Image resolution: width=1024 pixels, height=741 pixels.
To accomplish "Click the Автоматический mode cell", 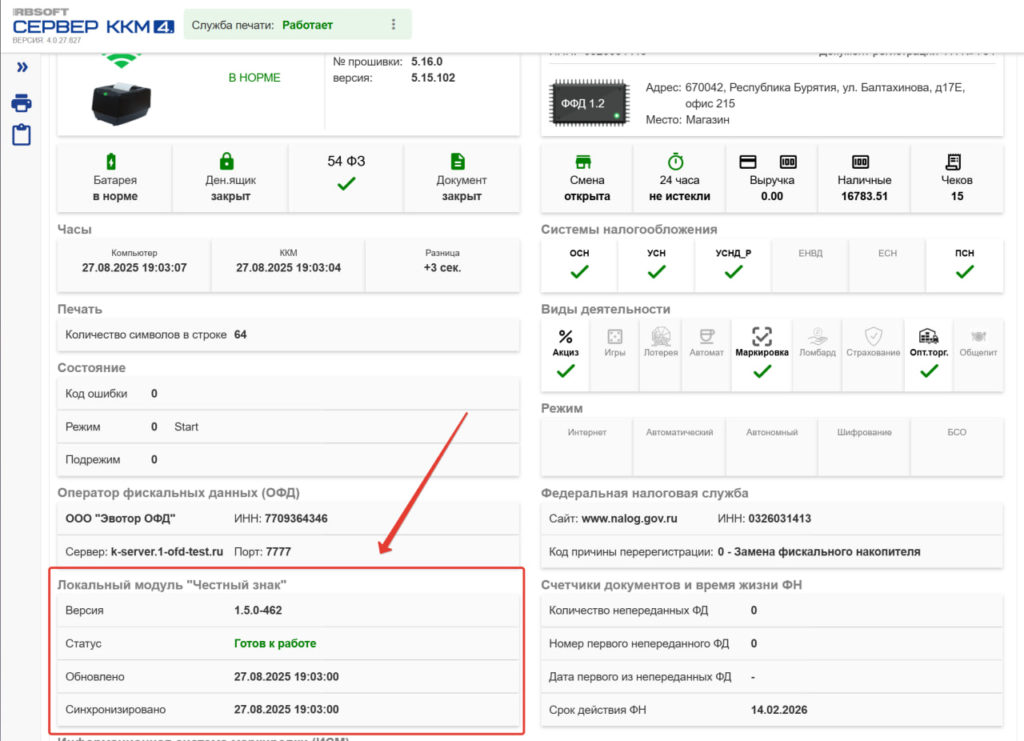I will pyautogui.click(x=679, y=447).
